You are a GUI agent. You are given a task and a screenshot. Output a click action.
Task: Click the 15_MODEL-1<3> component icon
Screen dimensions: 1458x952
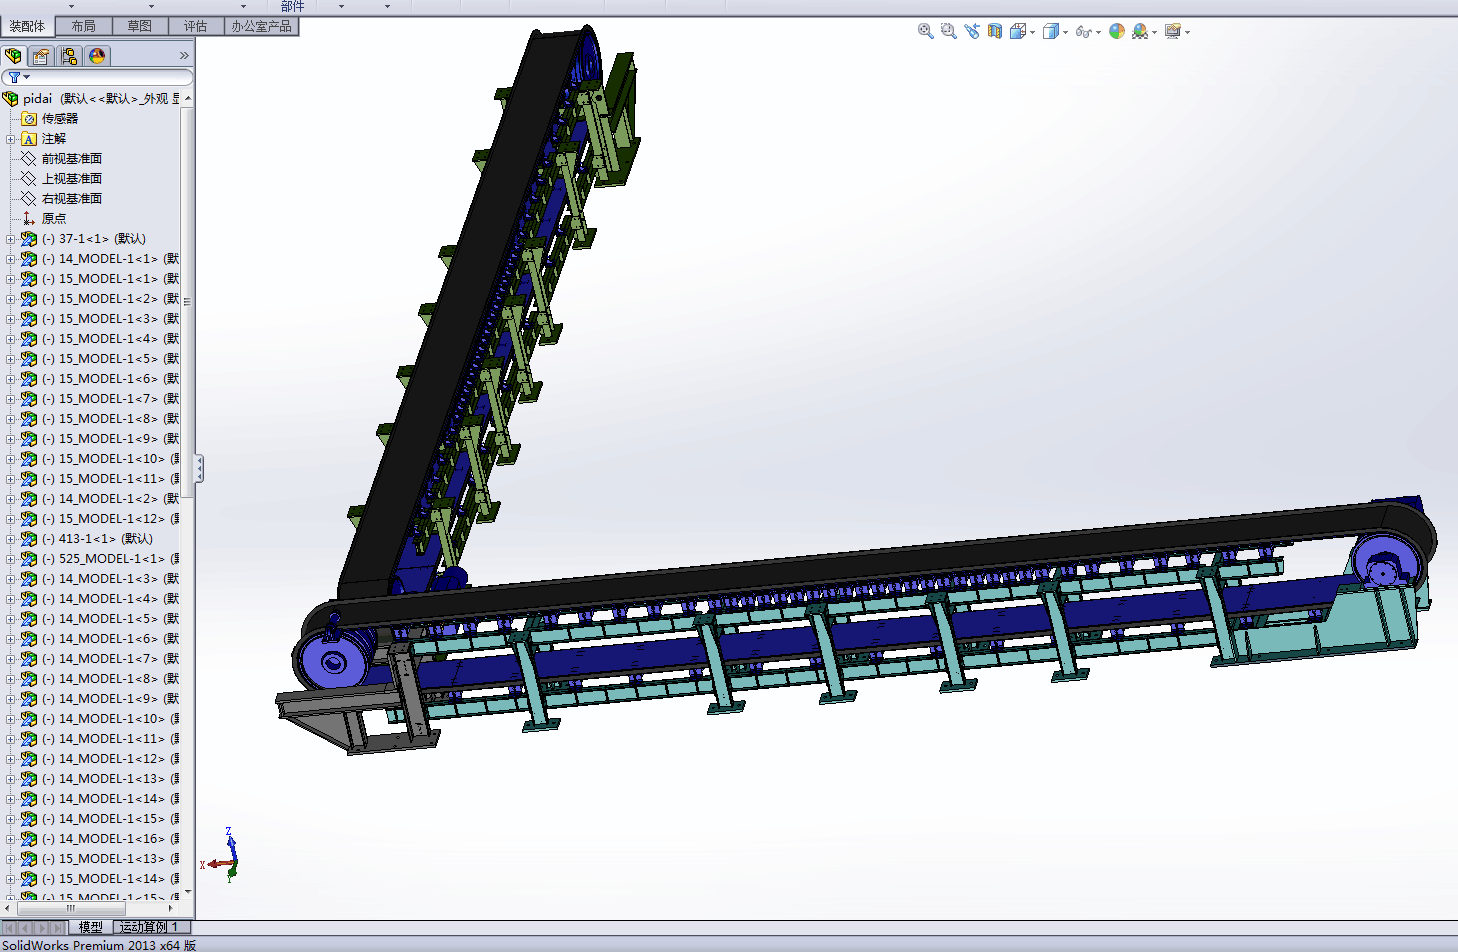point(29,318)
